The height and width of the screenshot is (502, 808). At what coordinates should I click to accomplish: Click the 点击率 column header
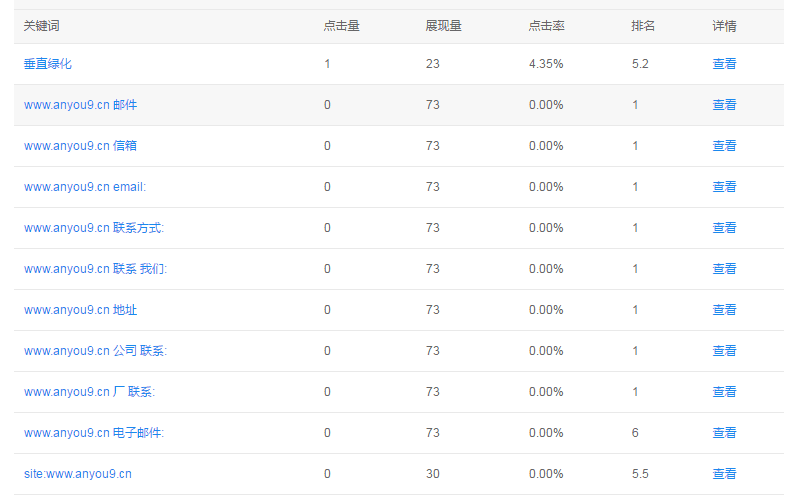pyautogui.click(x=546, y=26)
